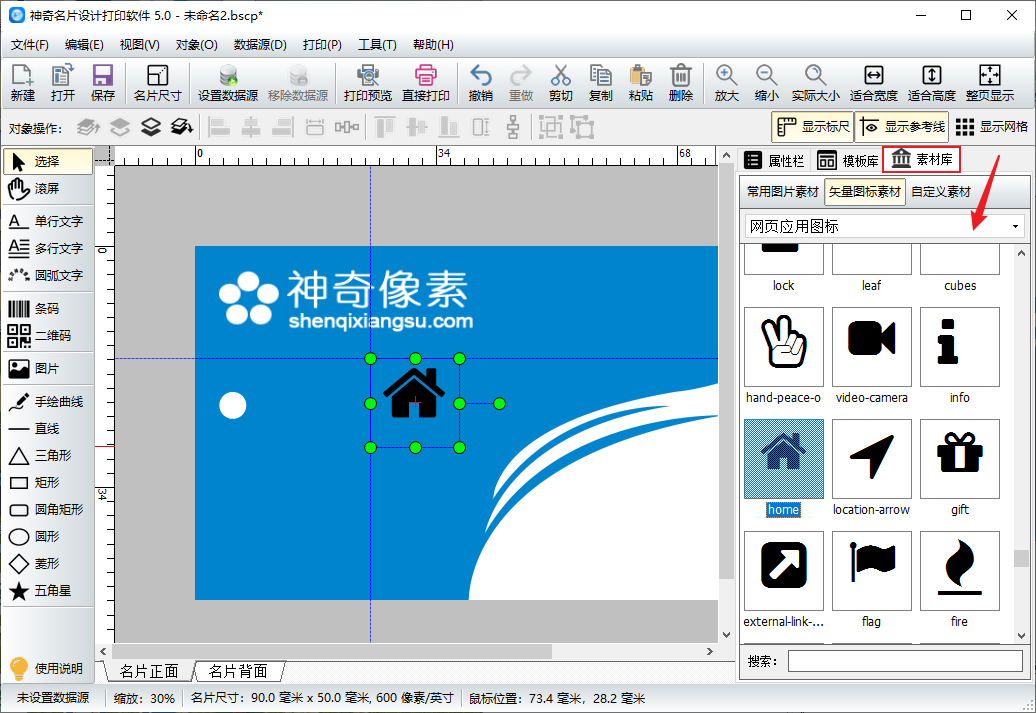The width and height of the screenshot is (1036, 713).
Task: Open the 对象(O) menu
Action: (196, 45)
